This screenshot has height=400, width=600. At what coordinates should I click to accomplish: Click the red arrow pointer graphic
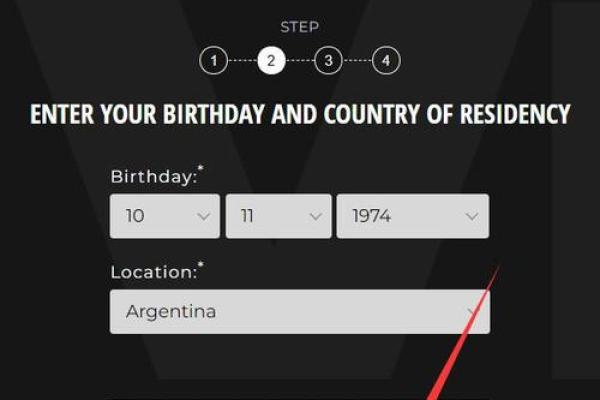[x=464, y=333]
